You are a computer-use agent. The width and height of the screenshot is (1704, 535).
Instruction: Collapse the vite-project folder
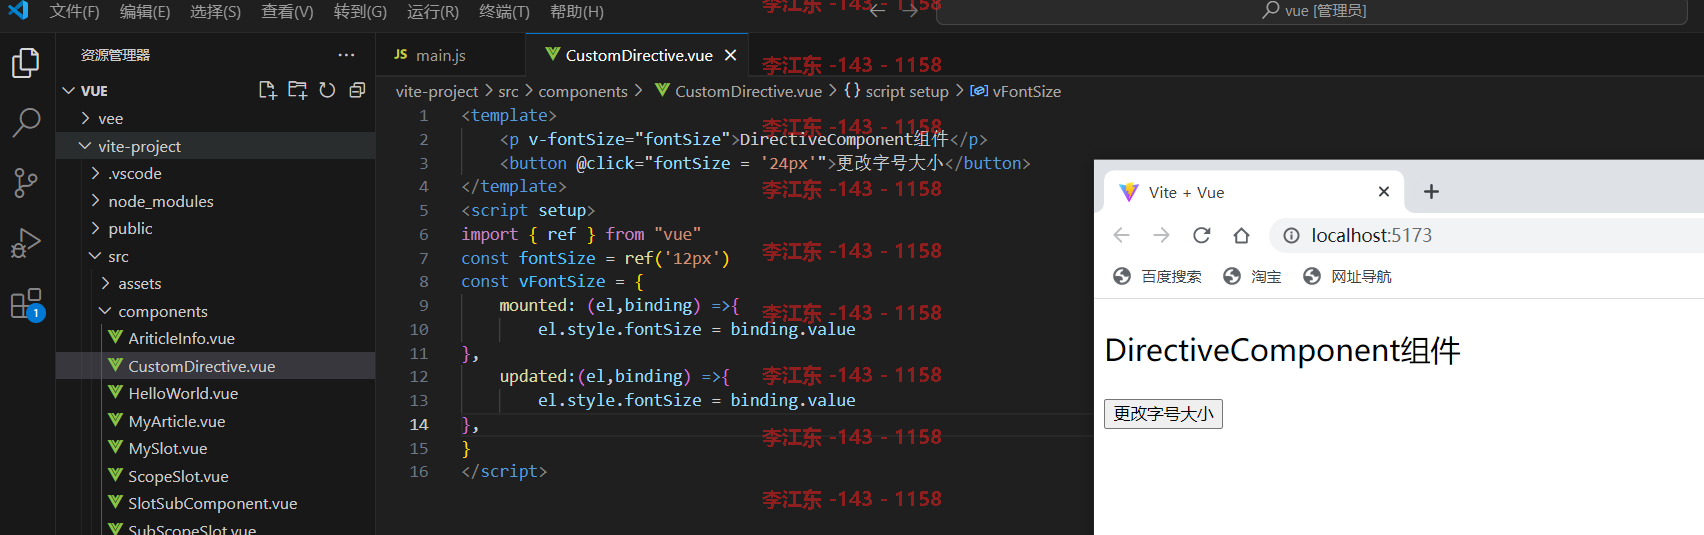pos(215,146)
